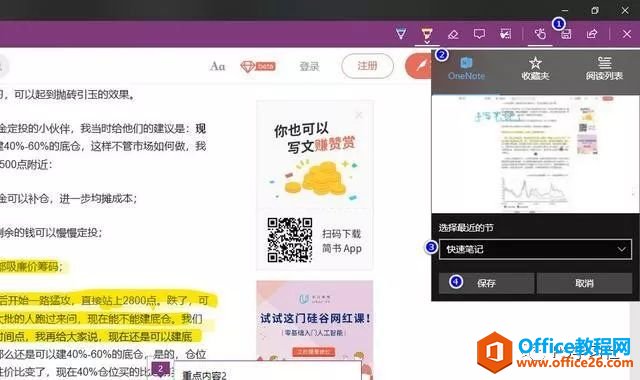This screenshot has height=380, width=640.
Task: Click the 注册 button
Action: 367,66
